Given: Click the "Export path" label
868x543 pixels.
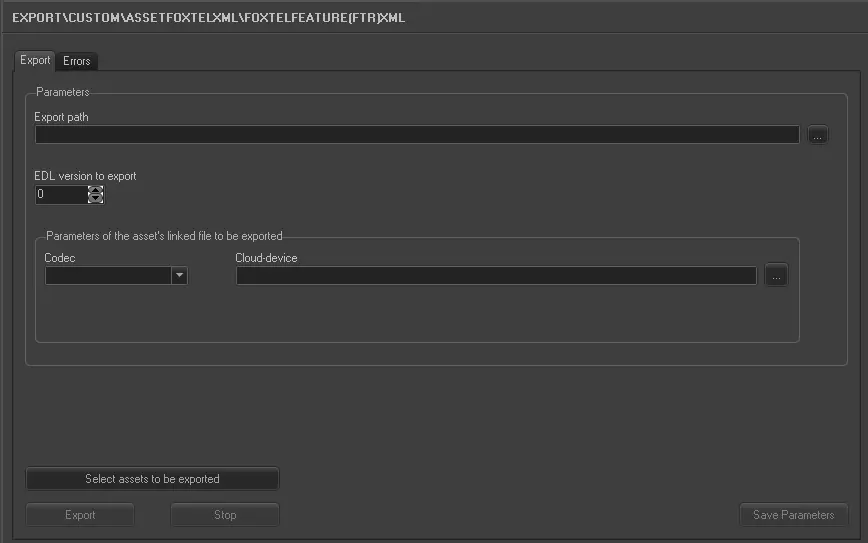Looking at the screenshot, I should (x=61, y=117).
